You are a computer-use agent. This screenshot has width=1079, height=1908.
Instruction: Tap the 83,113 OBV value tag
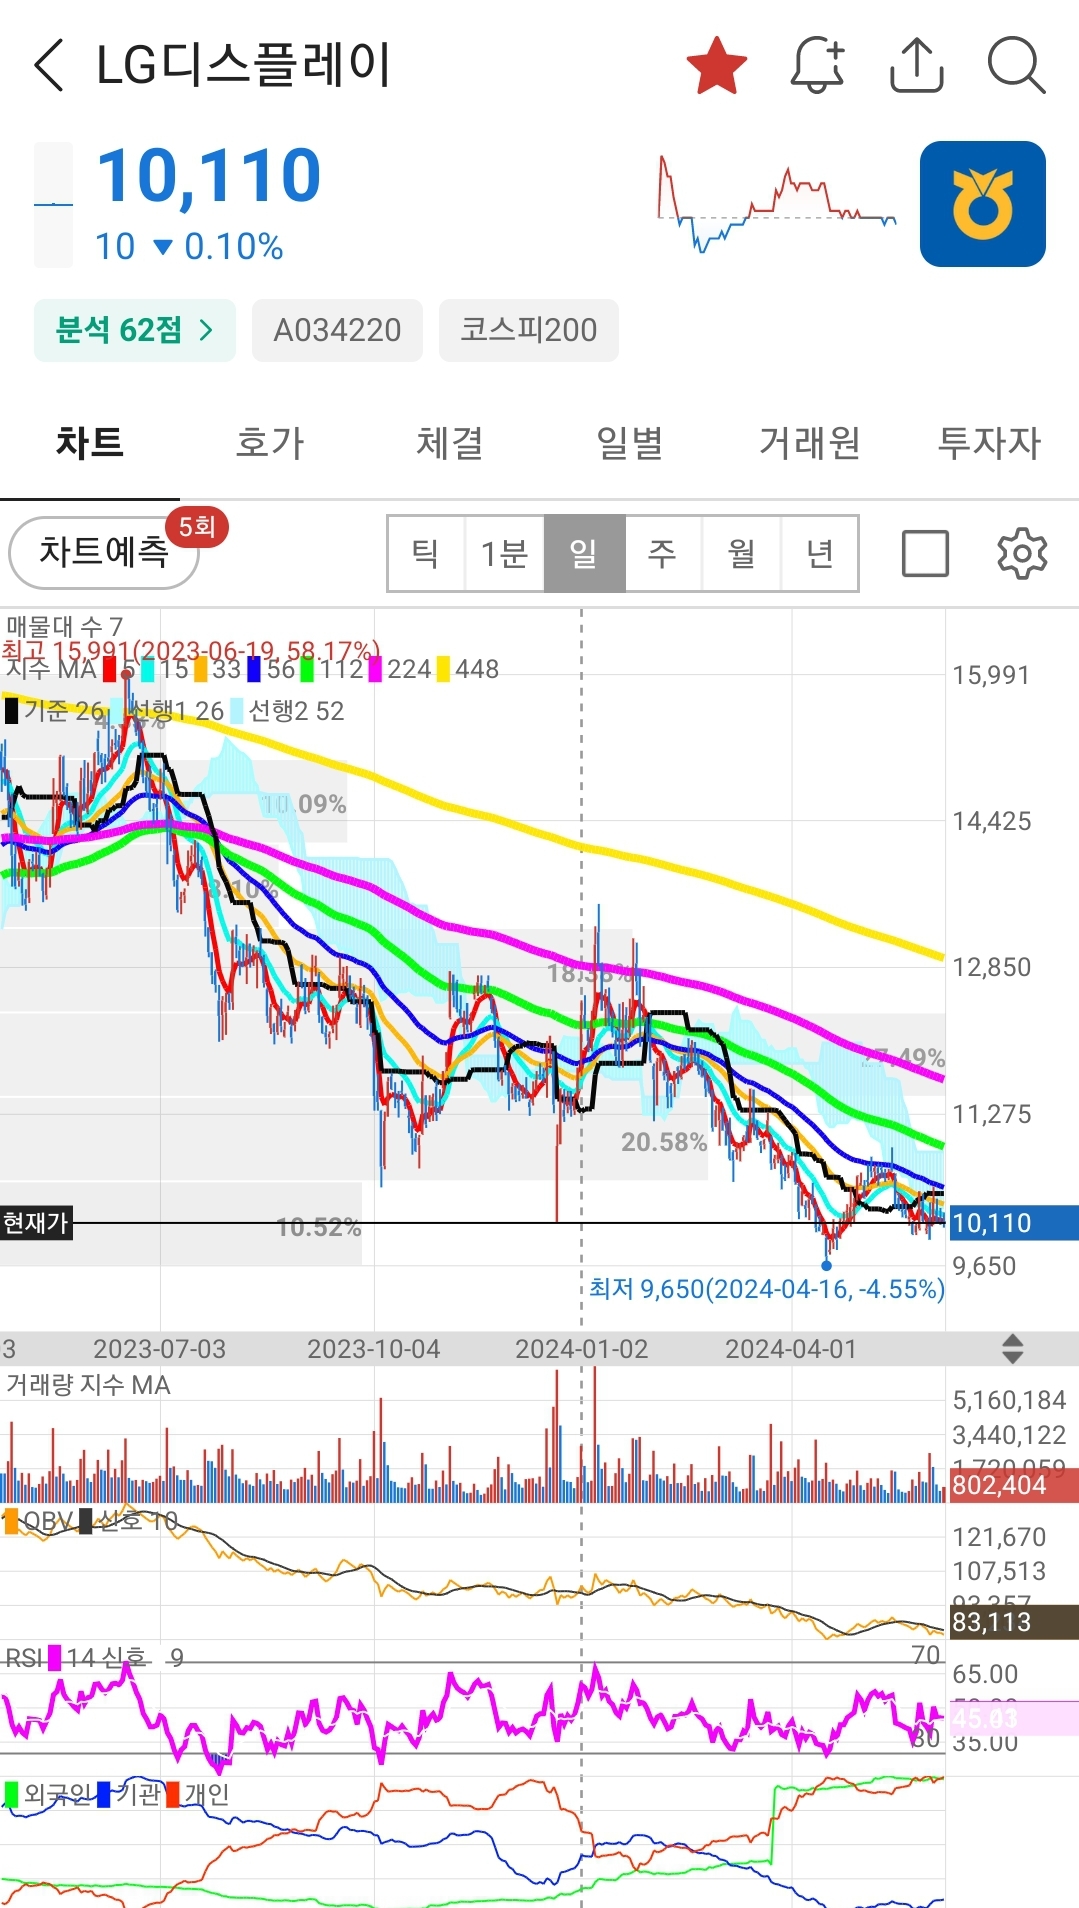coord(1013,1622)
